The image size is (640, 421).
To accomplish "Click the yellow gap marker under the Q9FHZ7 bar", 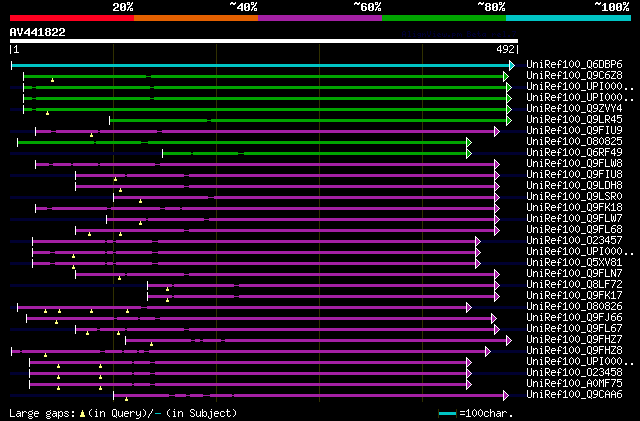I will [151, 345].
